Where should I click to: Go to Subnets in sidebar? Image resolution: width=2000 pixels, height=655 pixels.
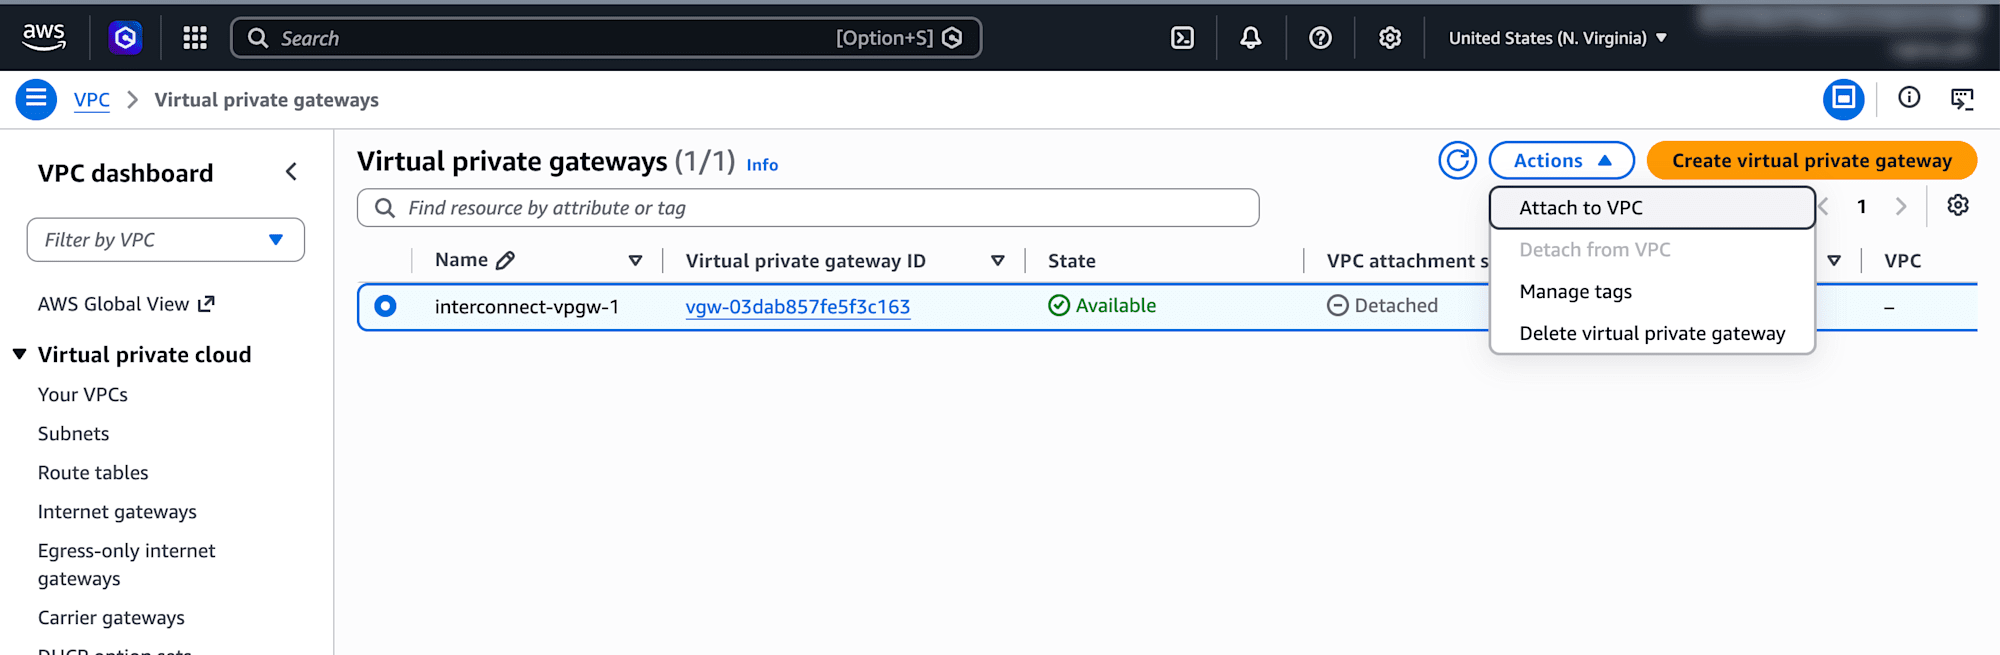tap(74, 434)
